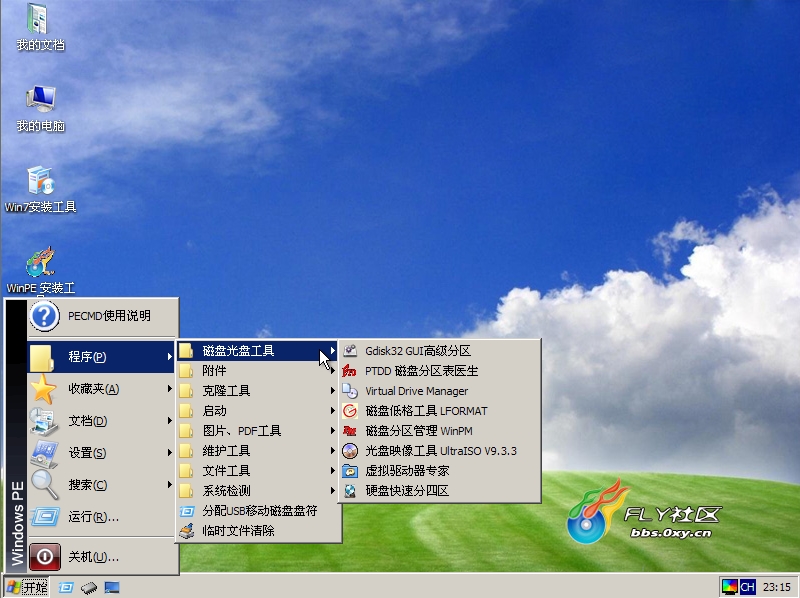Click the 设置(S) settings icon
This screenshot has height=598, width=800.
coord(44,454)
